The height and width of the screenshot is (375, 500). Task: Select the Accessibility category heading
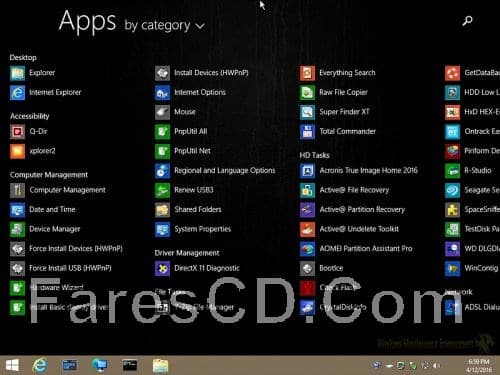point(30,116)
